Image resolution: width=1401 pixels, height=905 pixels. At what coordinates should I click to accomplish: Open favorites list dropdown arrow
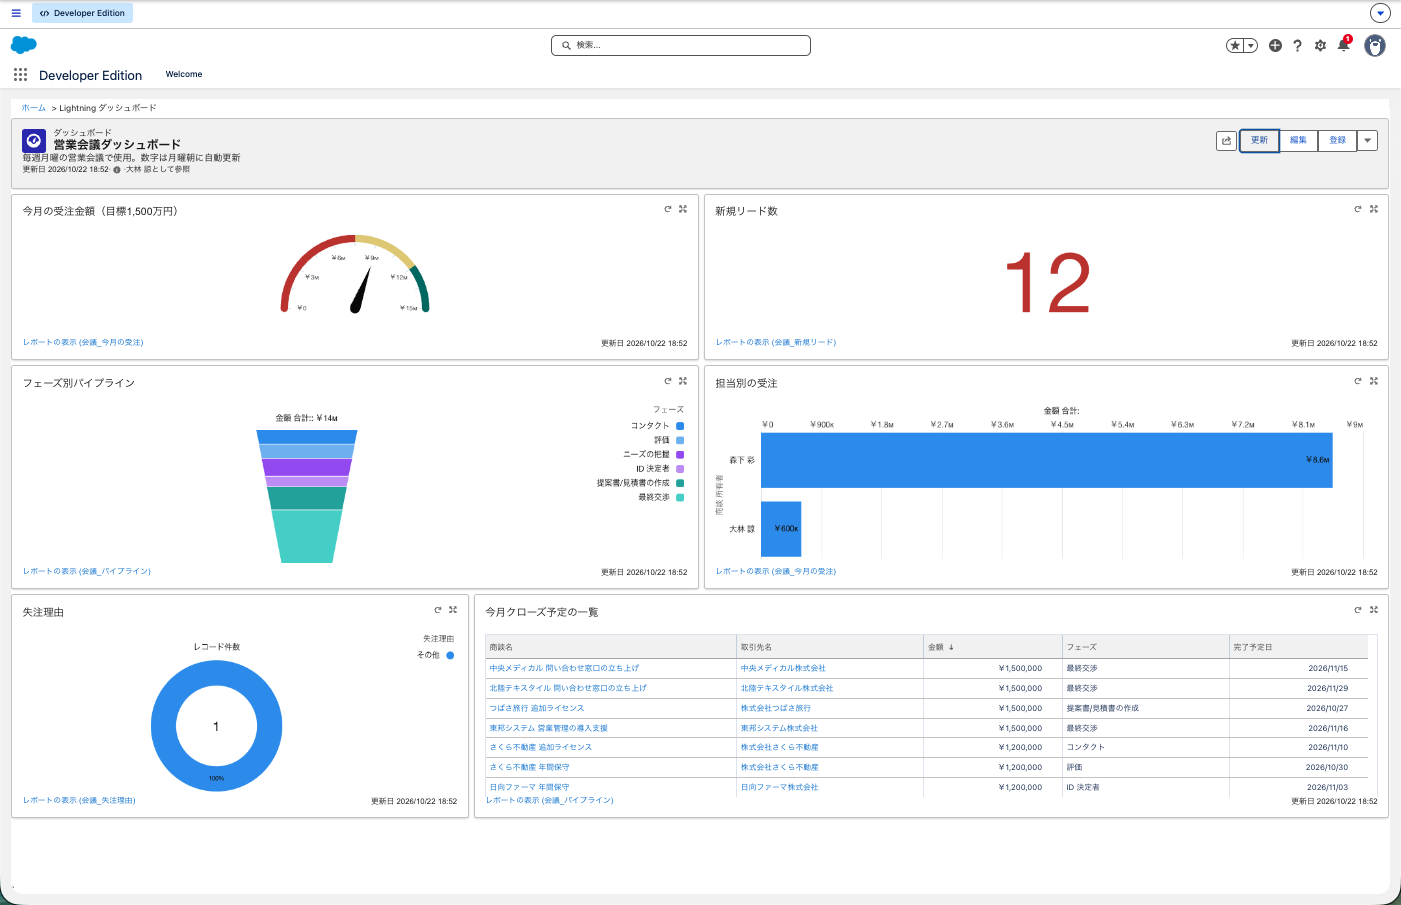(1251, 45)
